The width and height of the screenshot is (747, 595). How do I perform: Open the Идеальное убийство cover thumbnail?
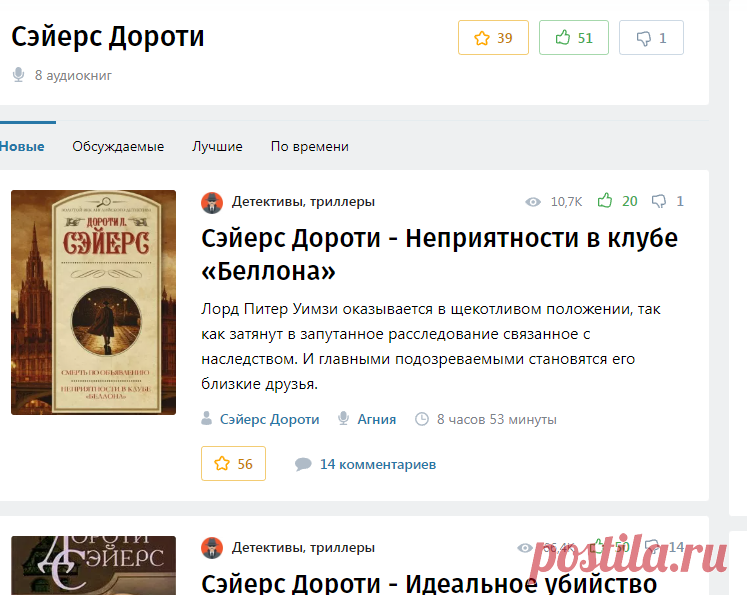coord(93,565)
